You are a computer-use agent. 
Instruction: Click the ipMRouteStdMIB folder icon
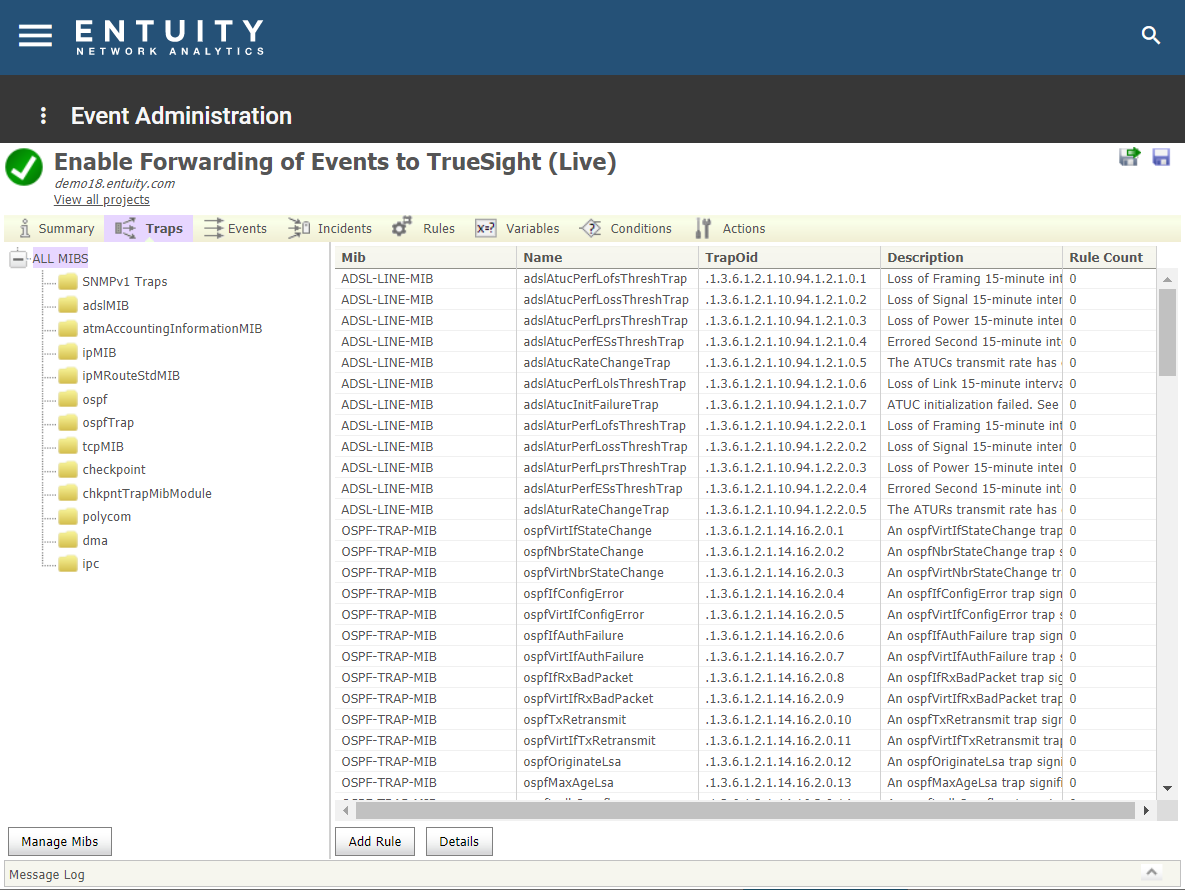pos(69,375)
